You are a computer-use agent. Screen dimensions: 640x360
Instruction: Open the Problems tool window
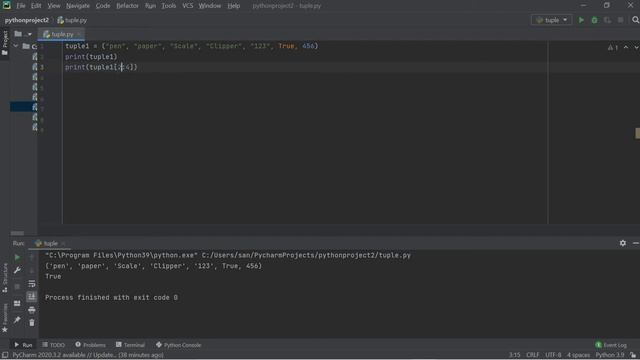(x=90, y=345)
